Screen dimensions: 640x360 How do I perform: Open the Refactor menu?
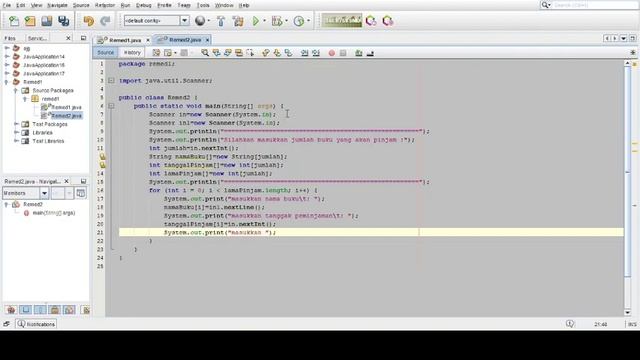coord(105,5)
